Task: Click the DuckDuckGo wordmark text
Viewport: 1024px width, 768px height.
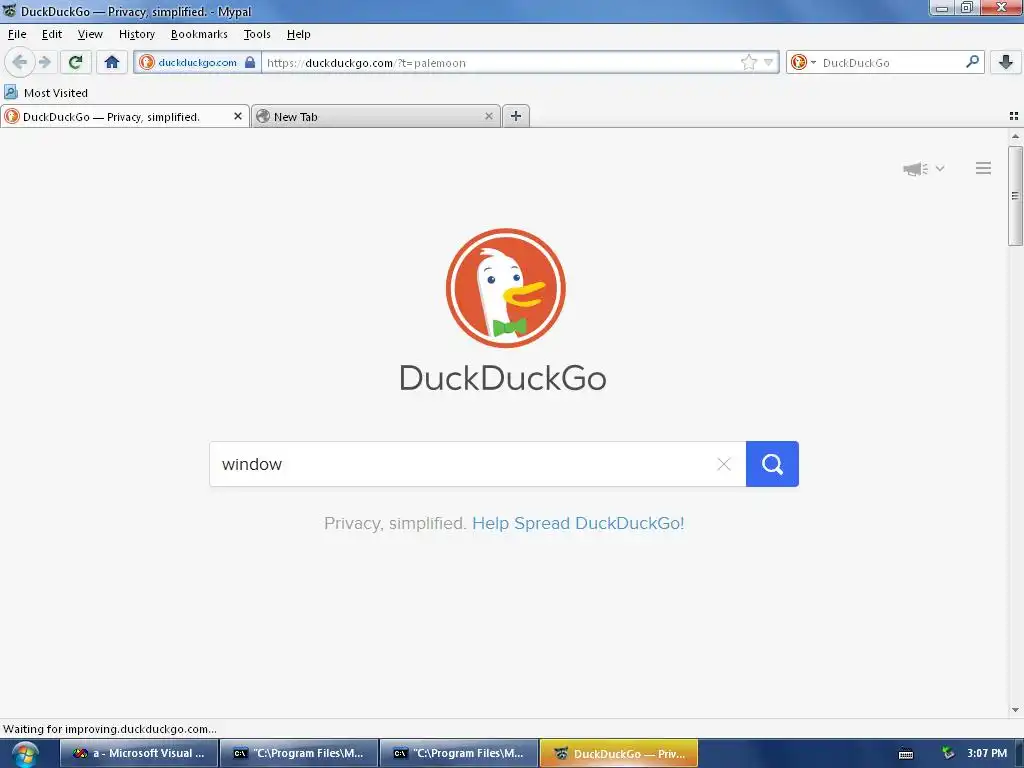Action: pos(503,378)
